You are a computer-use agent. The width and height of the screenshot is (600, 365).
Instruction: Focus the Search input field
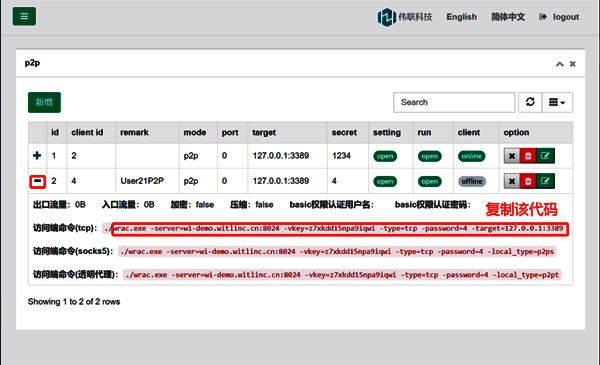(454, 102)
